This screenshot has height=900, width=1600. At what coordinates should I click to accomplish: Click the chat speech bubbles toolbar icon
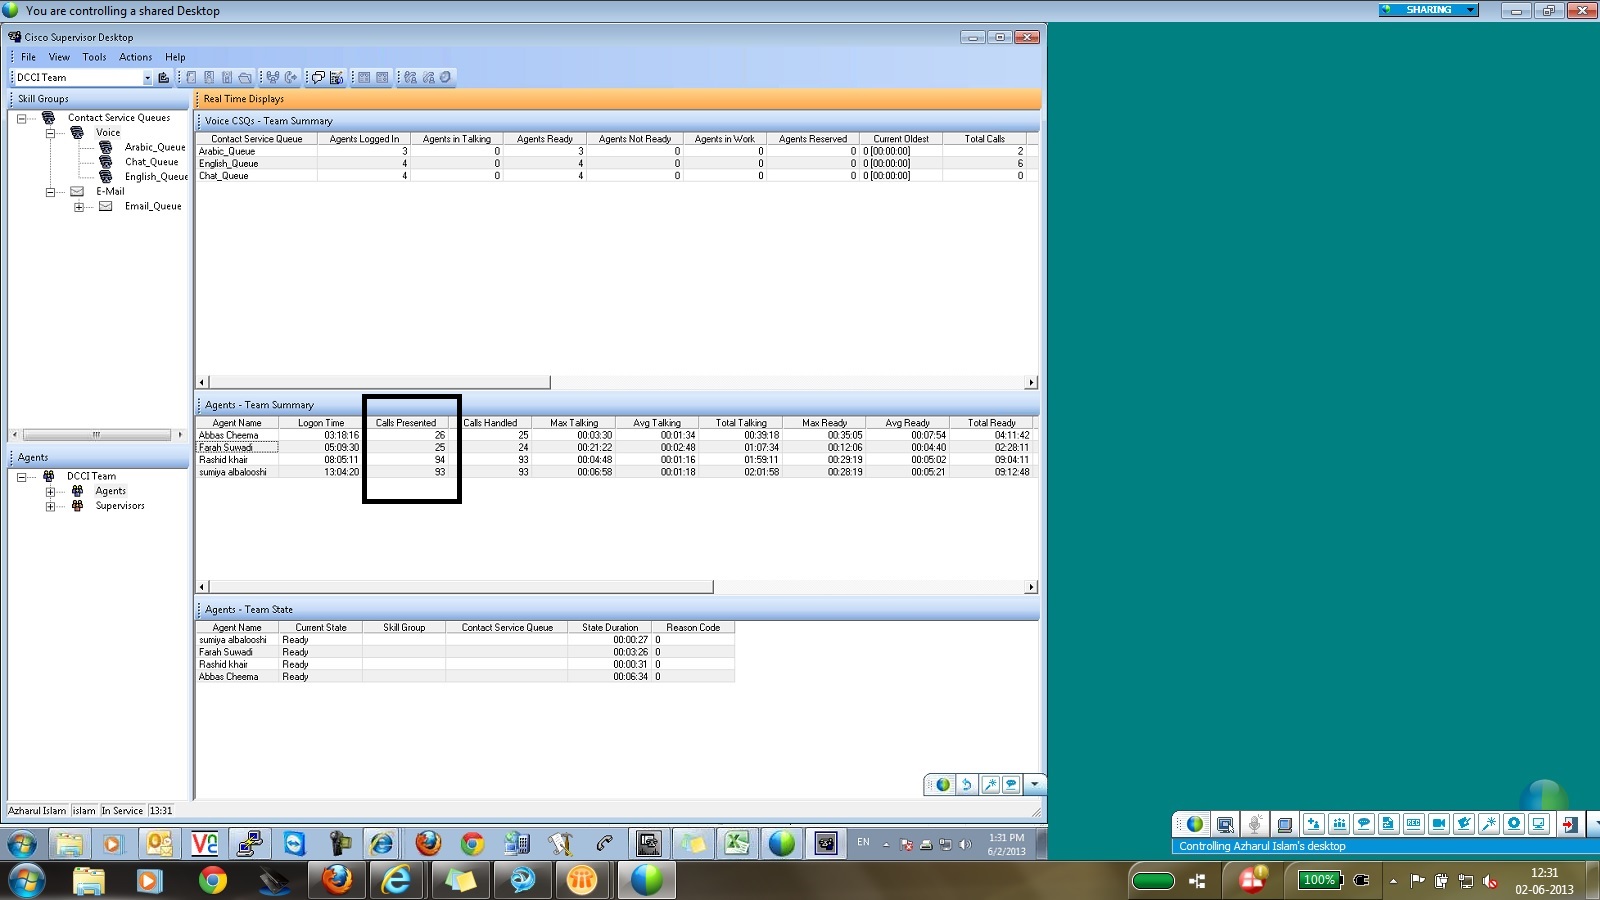pos(318,77)
